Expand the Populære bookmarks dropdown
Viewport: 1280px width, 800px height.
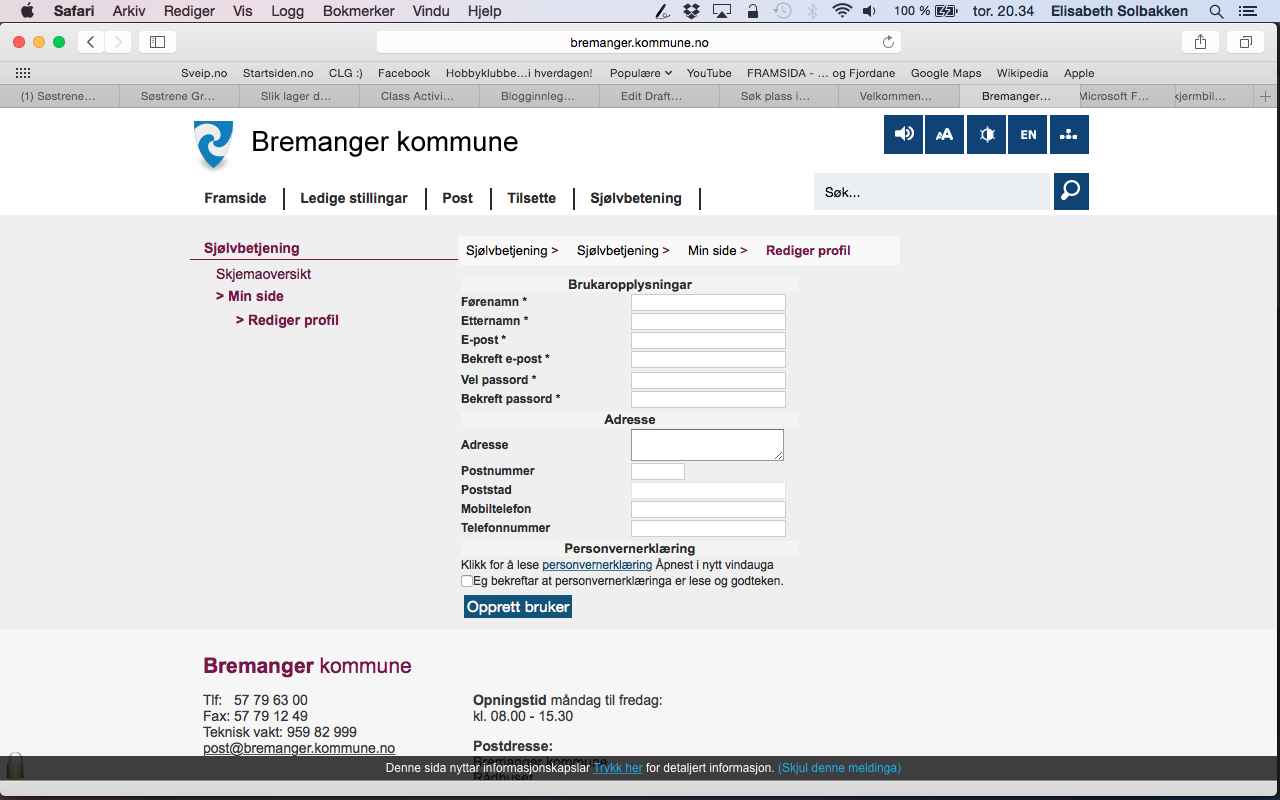(x=640, y=73)
